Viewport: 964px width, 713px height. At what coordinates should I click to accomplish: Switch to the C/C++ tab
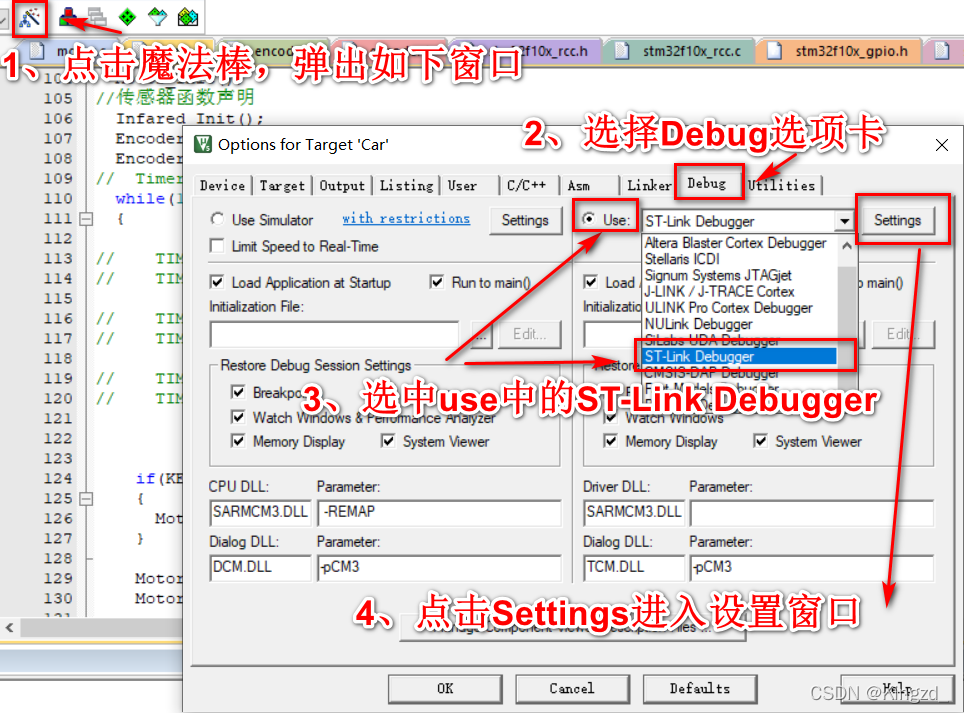click(526, 186)
